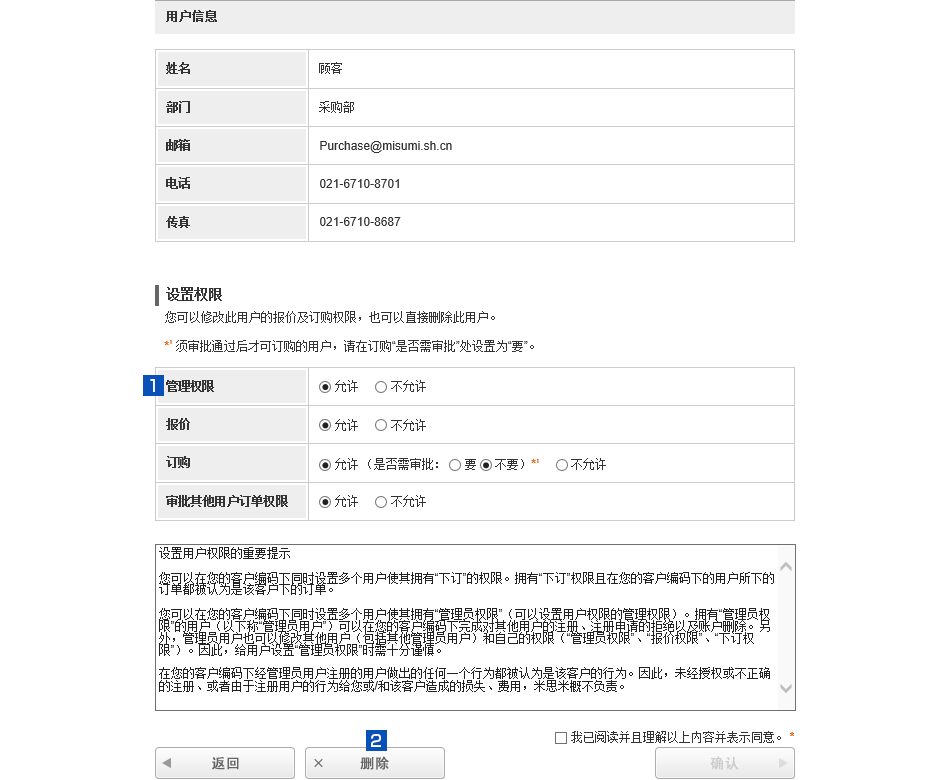Click the 邮箱 row label
The height and width of the screenshot is (780, 950).
[178, 145]
